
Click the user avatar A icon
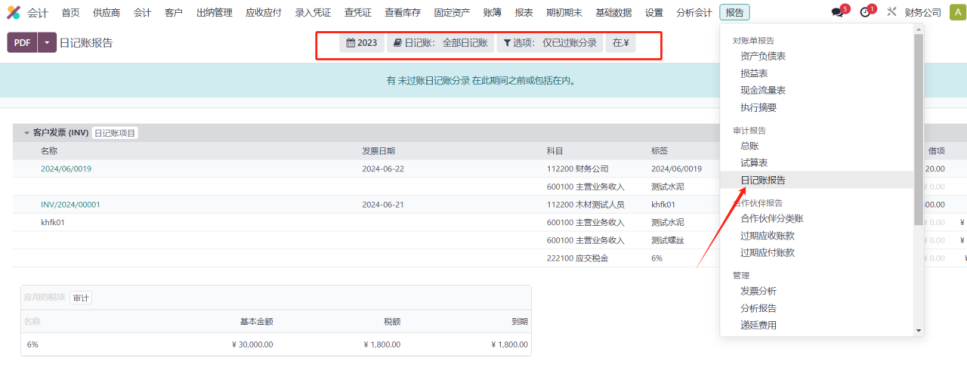tap(958, 12)
